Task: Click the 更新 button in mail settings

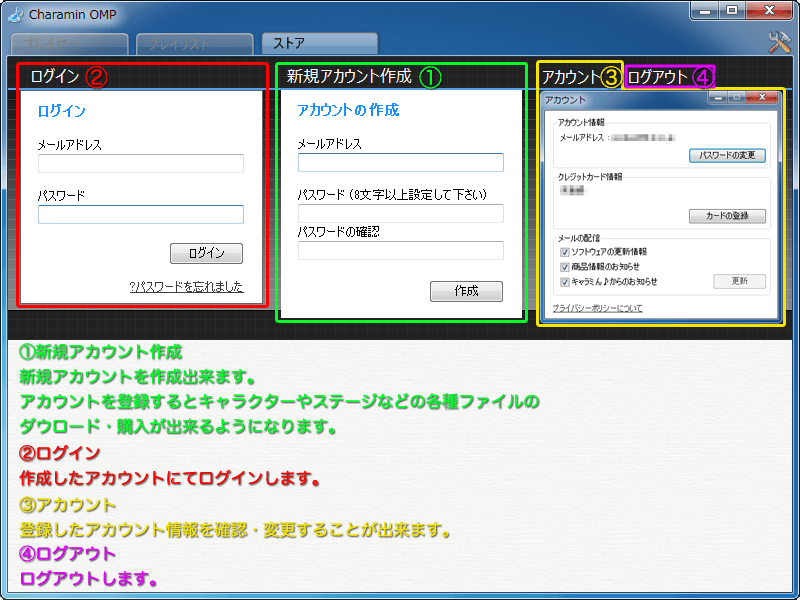Action: (x=739, y=281)
